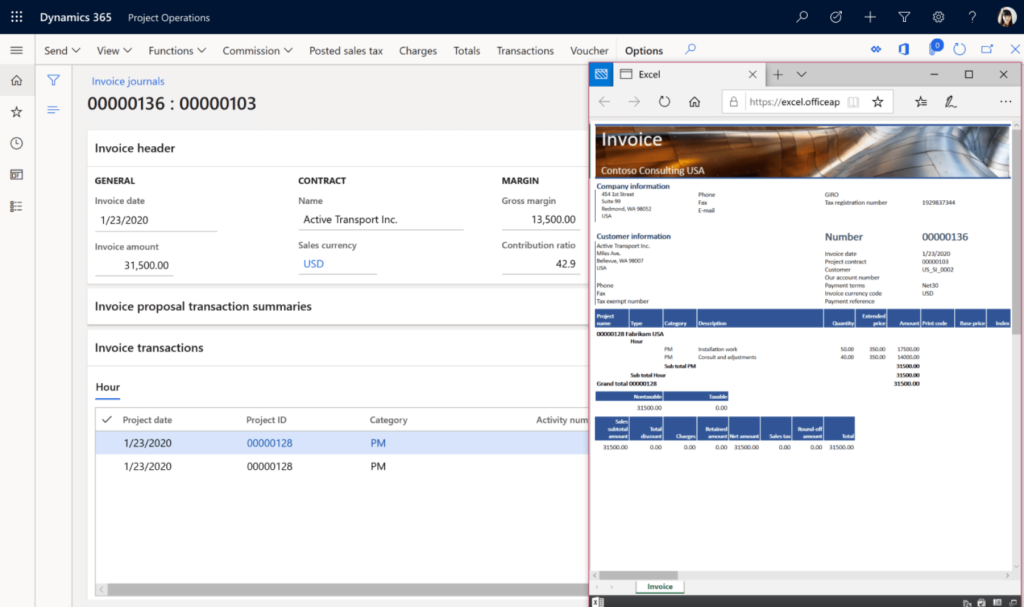
Task: Open the Send dropdown menu
Action: point(61,49)
